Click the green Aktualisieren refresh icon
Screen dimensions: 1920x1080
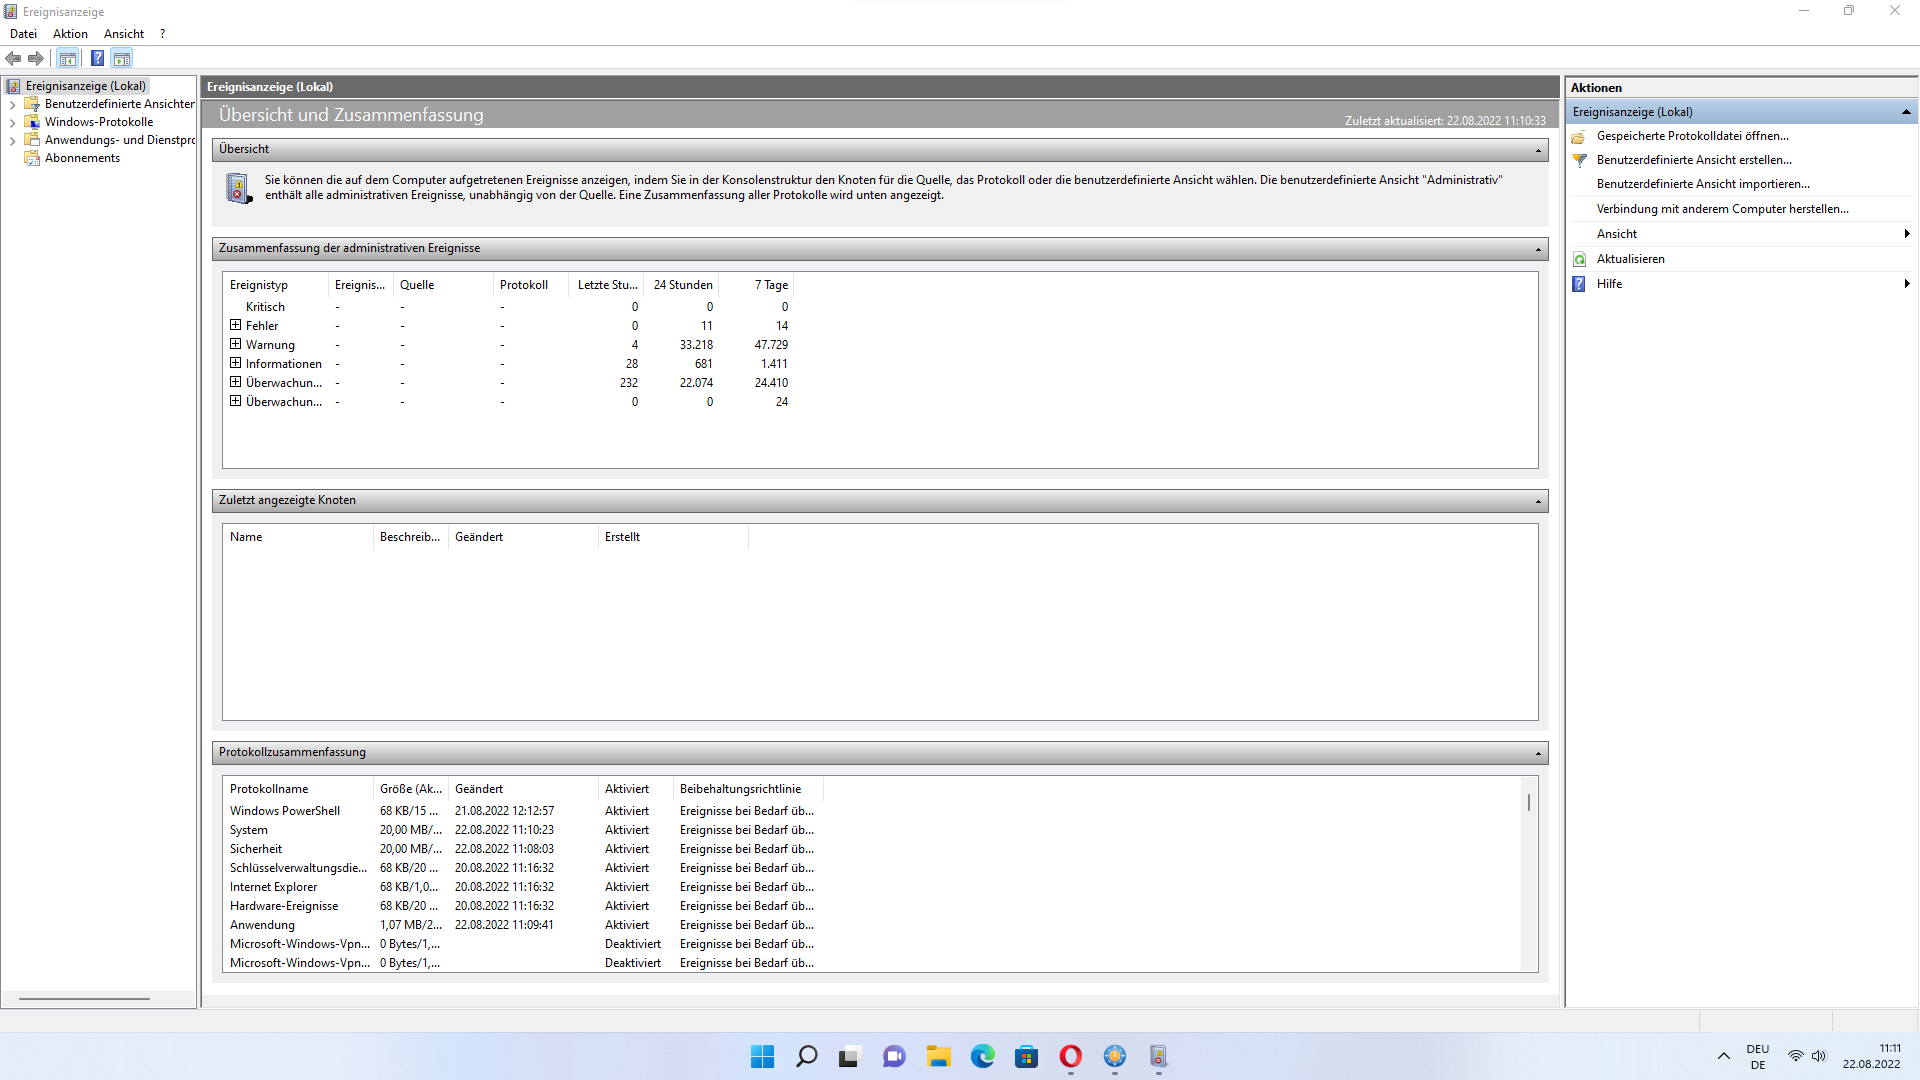coord(1579,259)
